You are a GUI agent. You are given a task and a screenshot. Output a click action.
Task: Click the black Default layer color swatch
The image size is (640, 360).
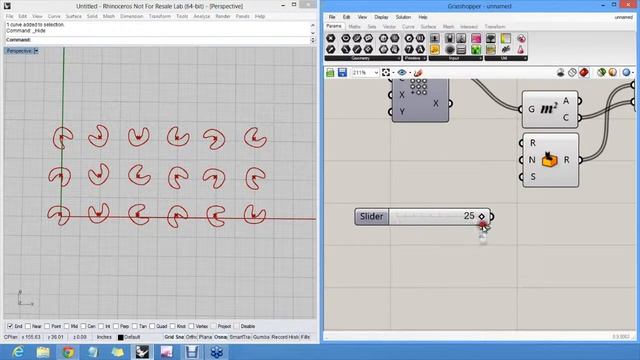point(120,337)
